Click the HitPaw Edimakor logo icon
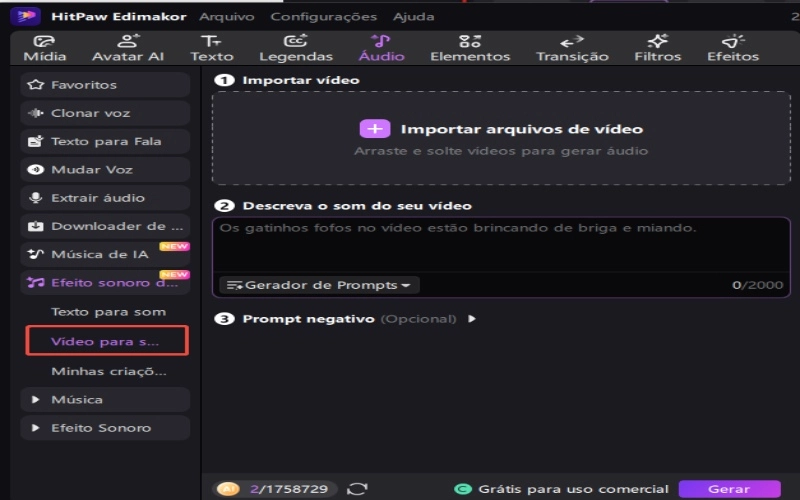This screenshot has width=800, height=500. coord(26,16)
